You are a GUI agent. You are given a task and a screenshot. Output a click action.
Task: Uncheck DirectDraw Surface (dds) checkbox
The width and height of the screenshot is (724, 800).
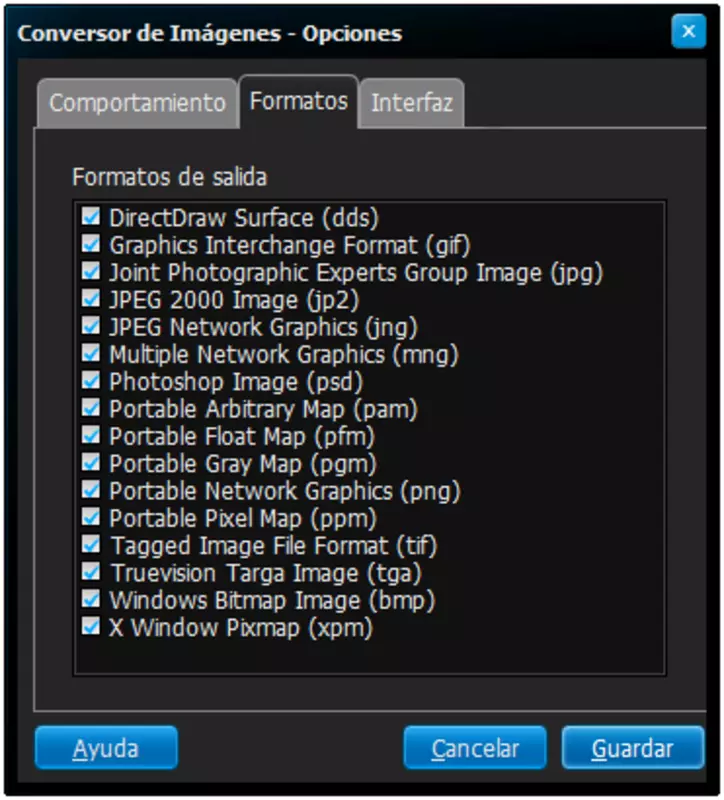(x=91, y=217)
